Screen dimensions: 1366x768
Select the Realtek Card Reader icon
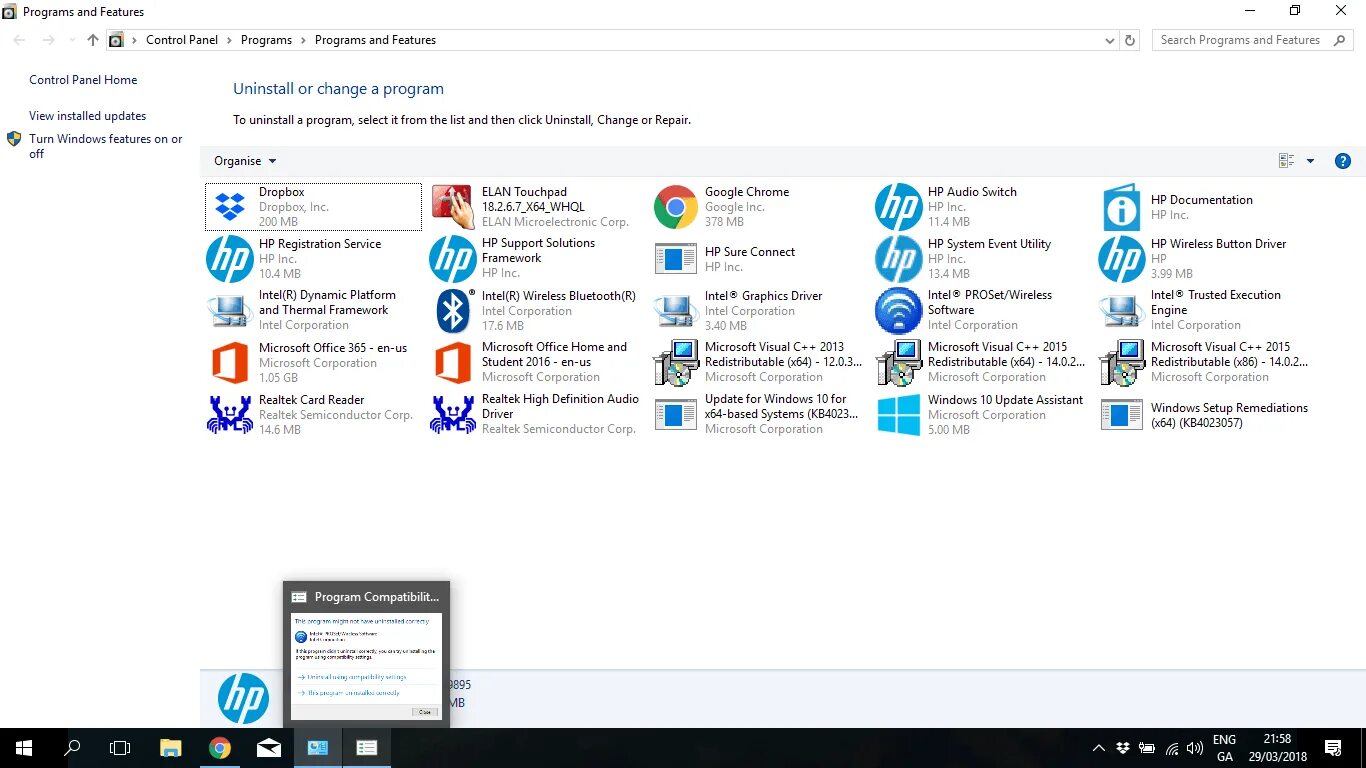[x=230, y=415]
